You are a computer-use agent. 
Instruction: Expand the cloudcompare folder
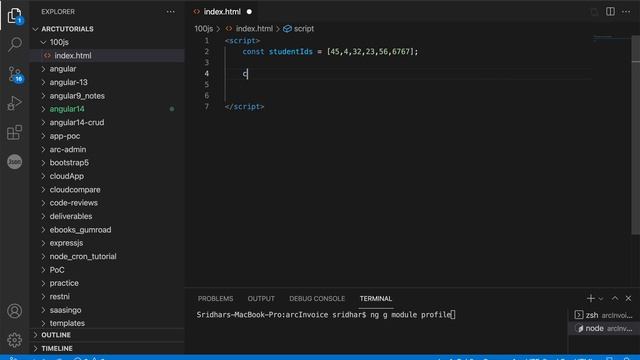(x=75, y=189)
